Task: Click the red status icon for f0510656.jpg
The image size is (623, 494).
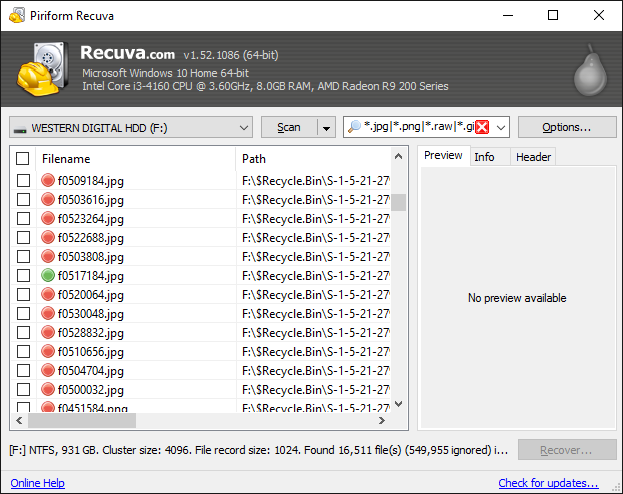Action: 48,351
